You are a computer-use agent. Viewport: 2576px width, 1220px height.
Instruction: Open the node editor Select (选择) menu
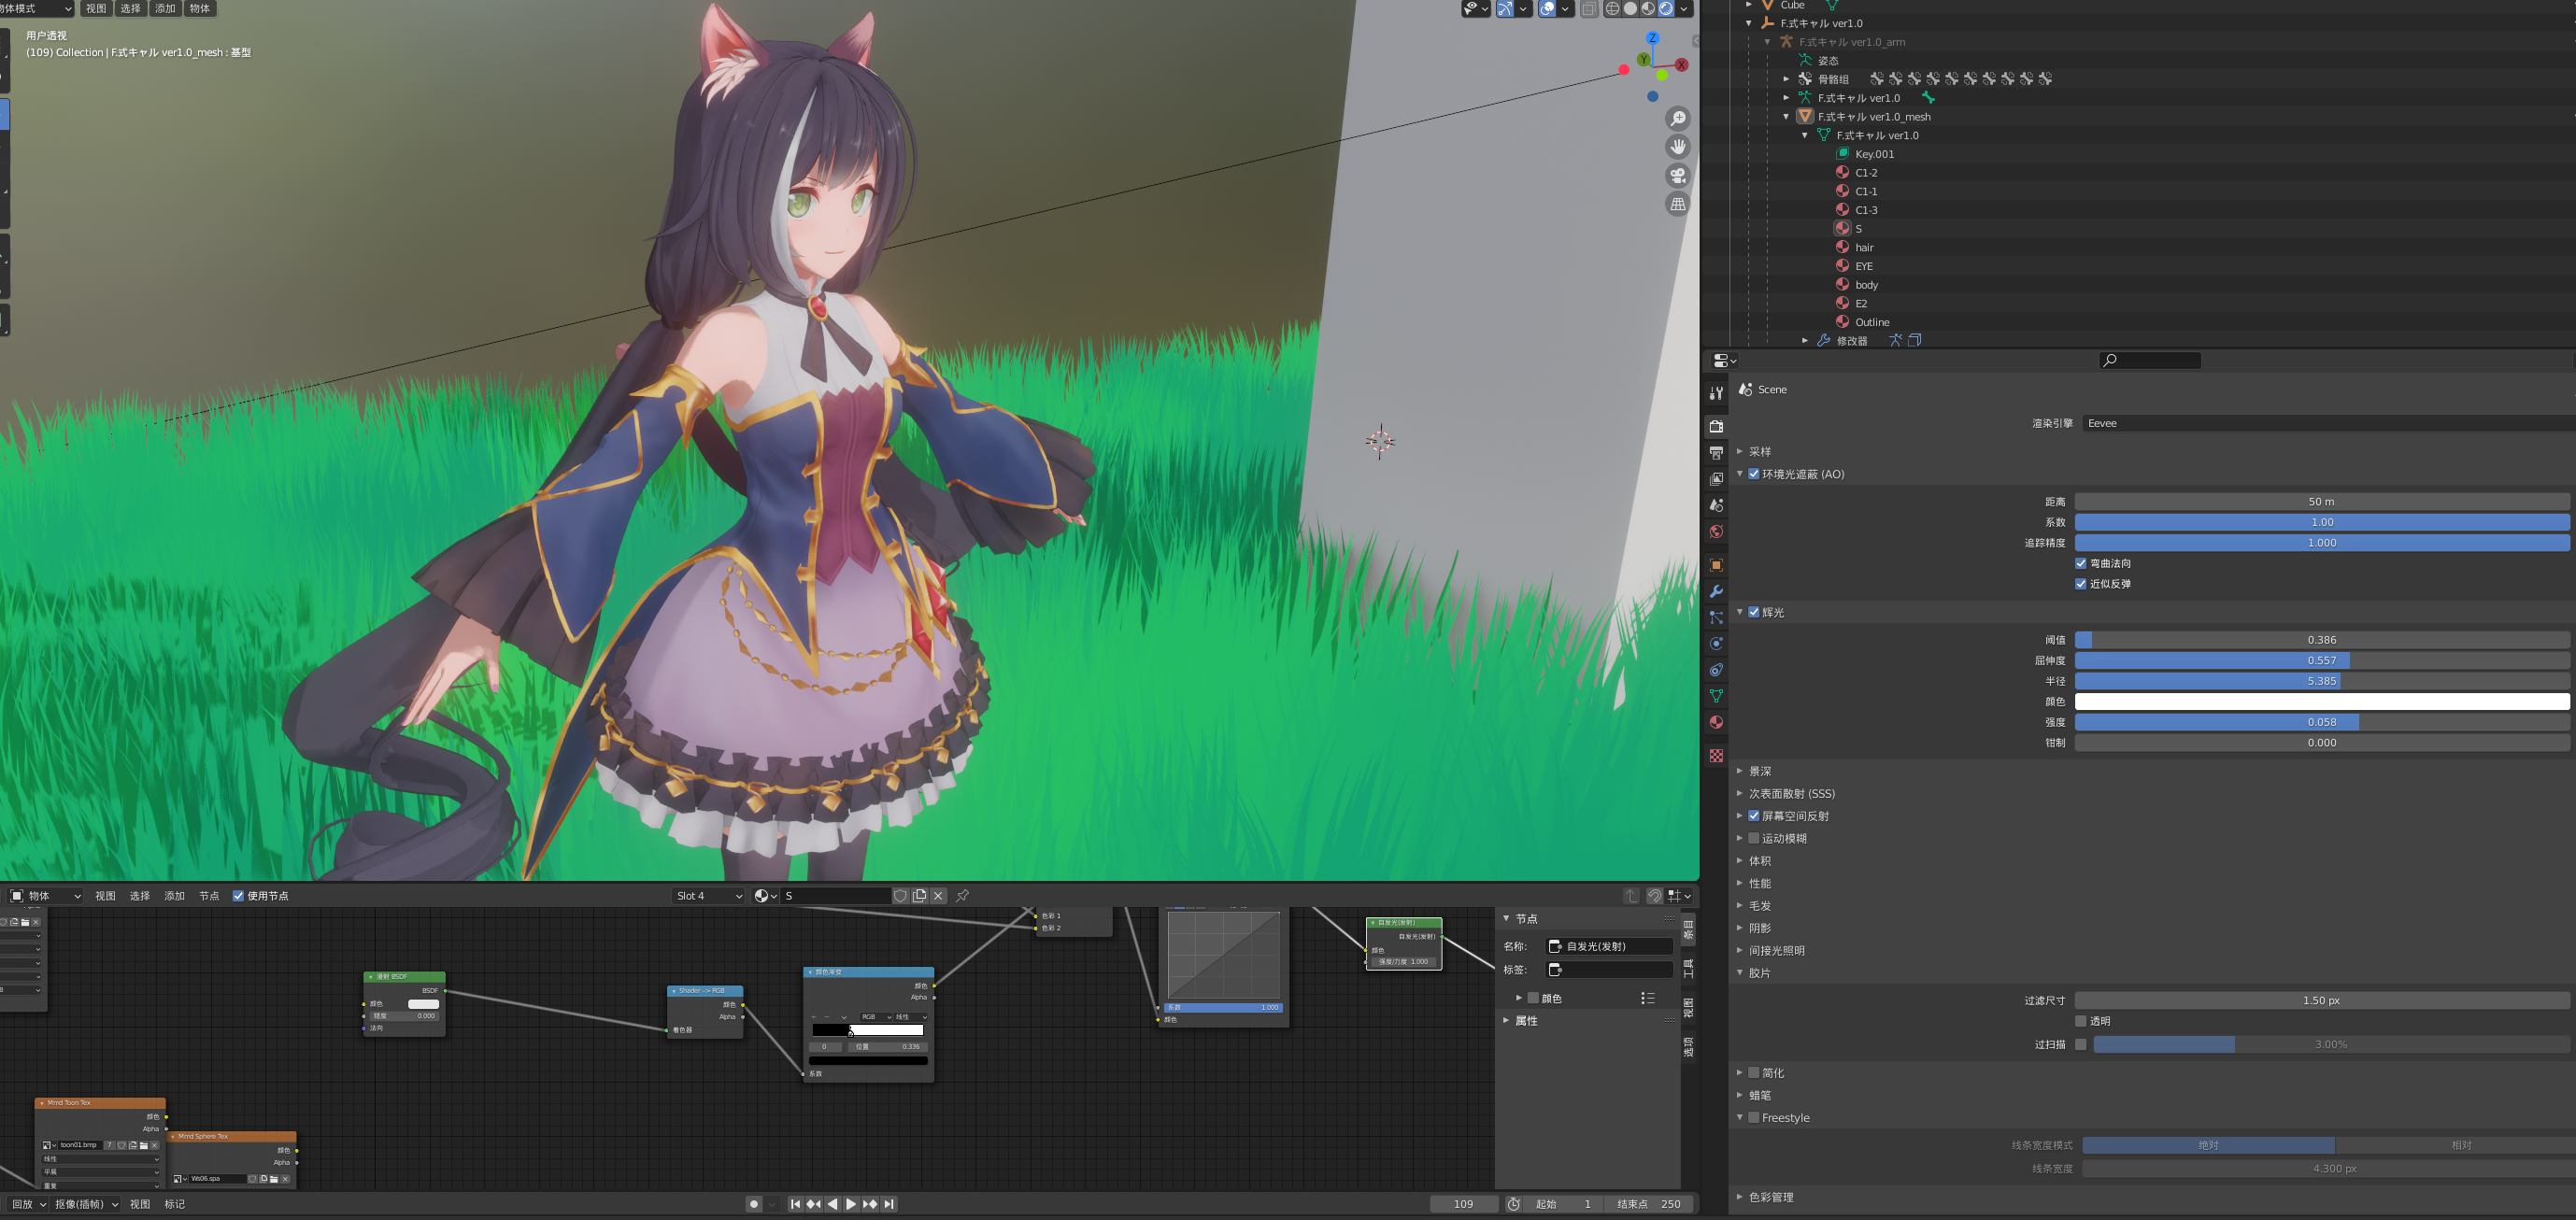click(140, 895)
